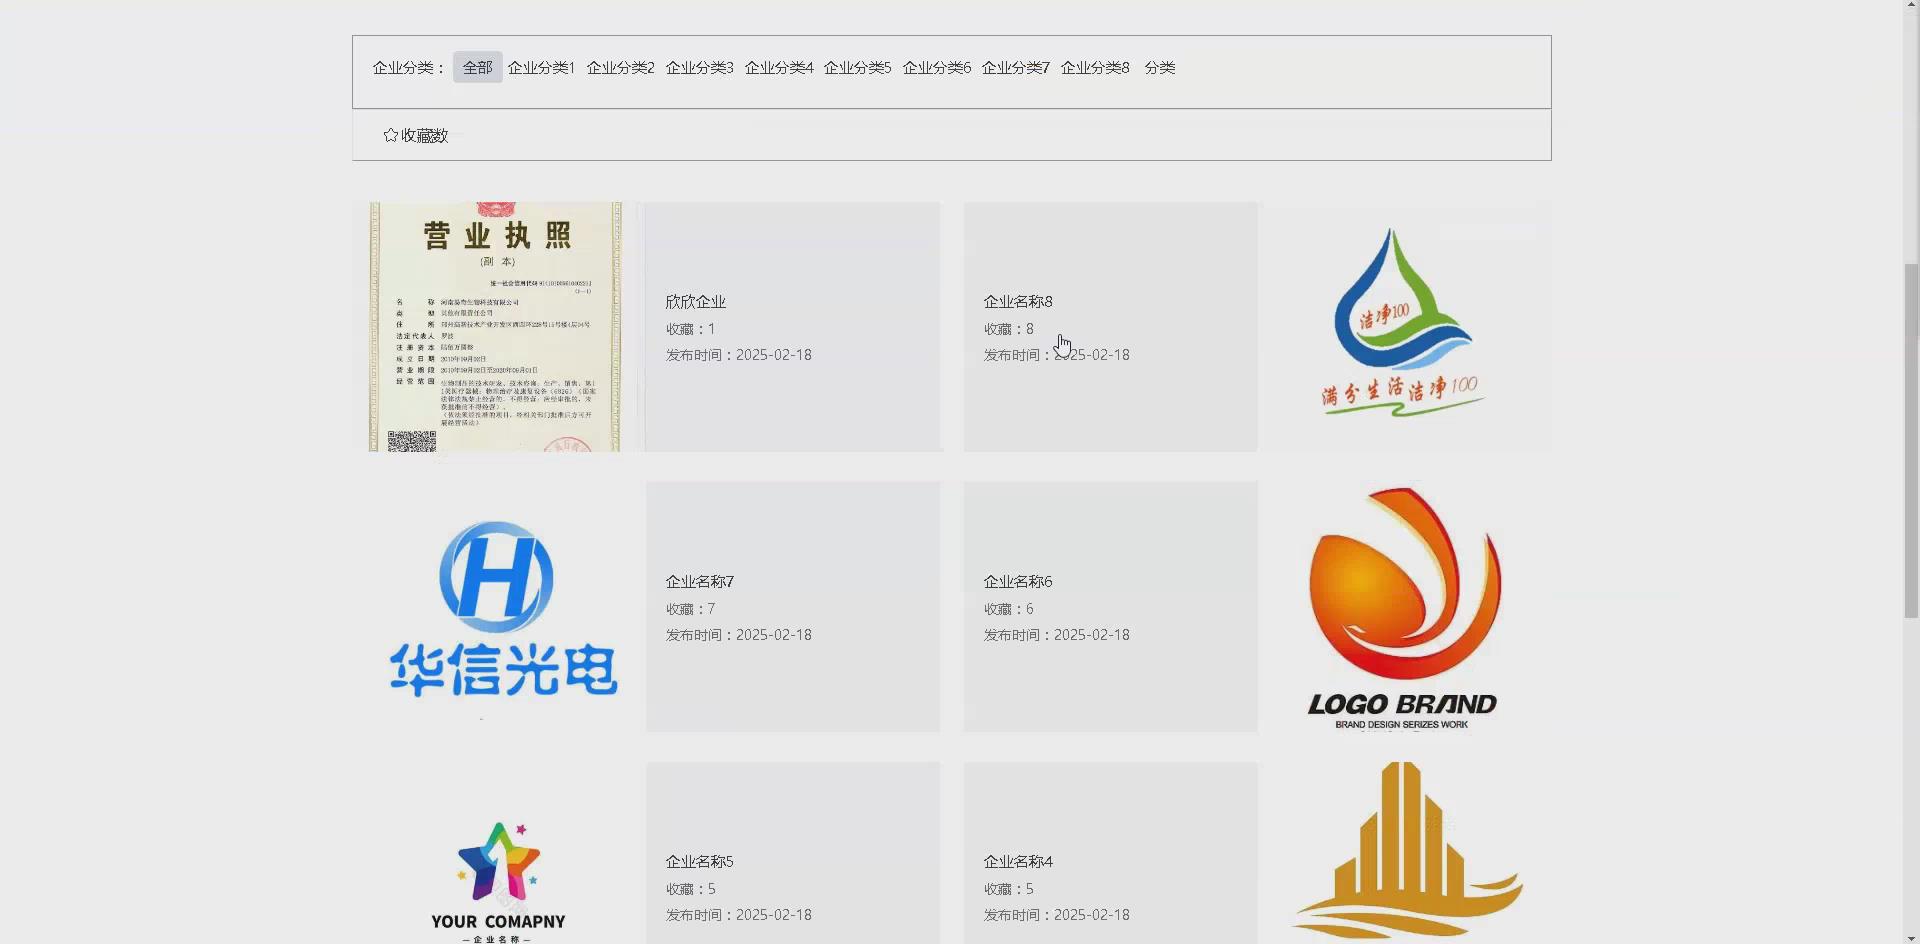1920x944 pixels.
Task: Click the scrollbar down arrow
Action: click(1911, 937)
